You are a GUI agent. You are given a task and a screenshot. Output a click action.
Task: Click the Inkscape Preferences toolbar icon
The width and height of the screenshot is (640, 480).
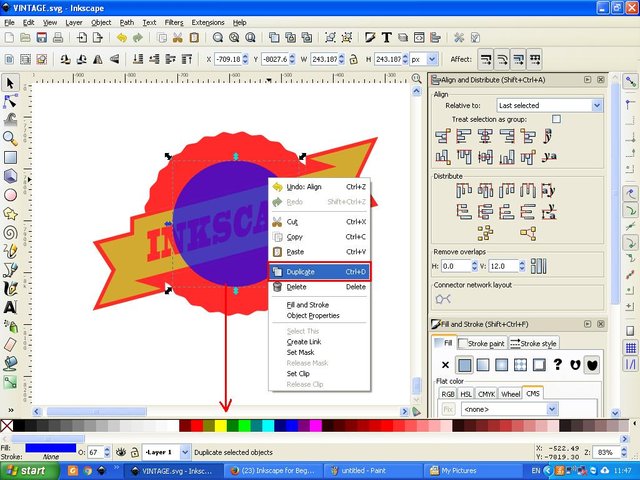(459, 38)
